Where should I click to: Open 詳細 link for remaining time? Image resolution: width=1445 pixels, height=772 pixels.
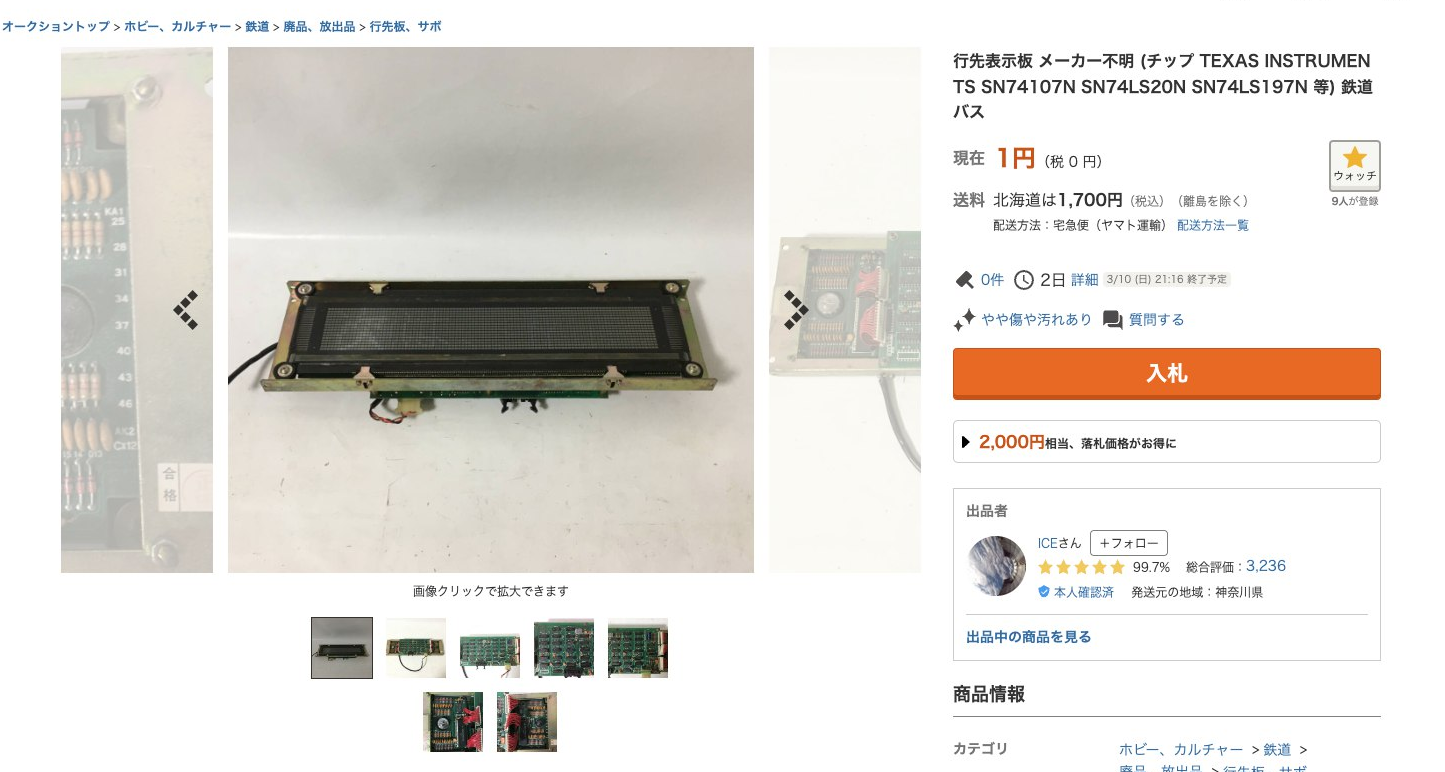pyautogui.click(x=1085, y=280)
